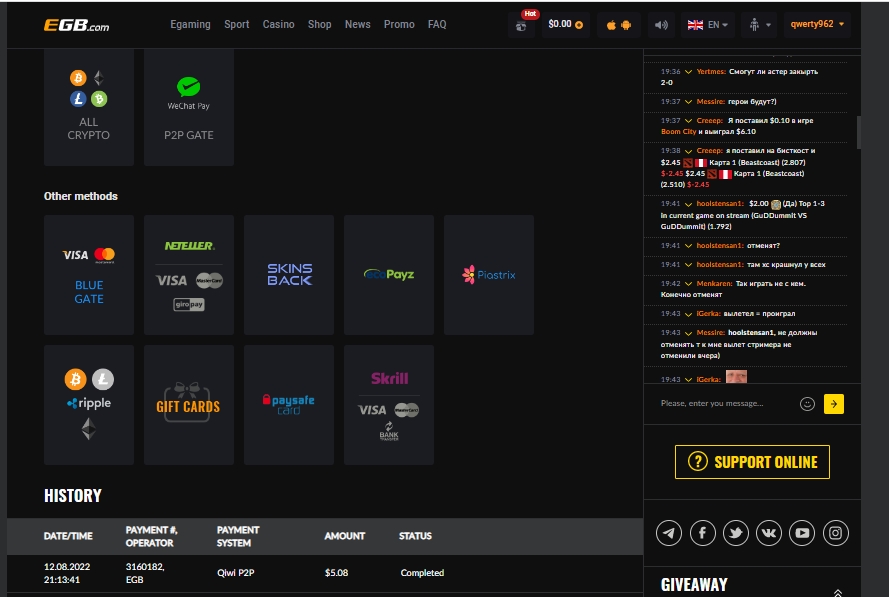Expand options for the 19:41 hoolstensan1 bet message

click(x=688, y=204)
